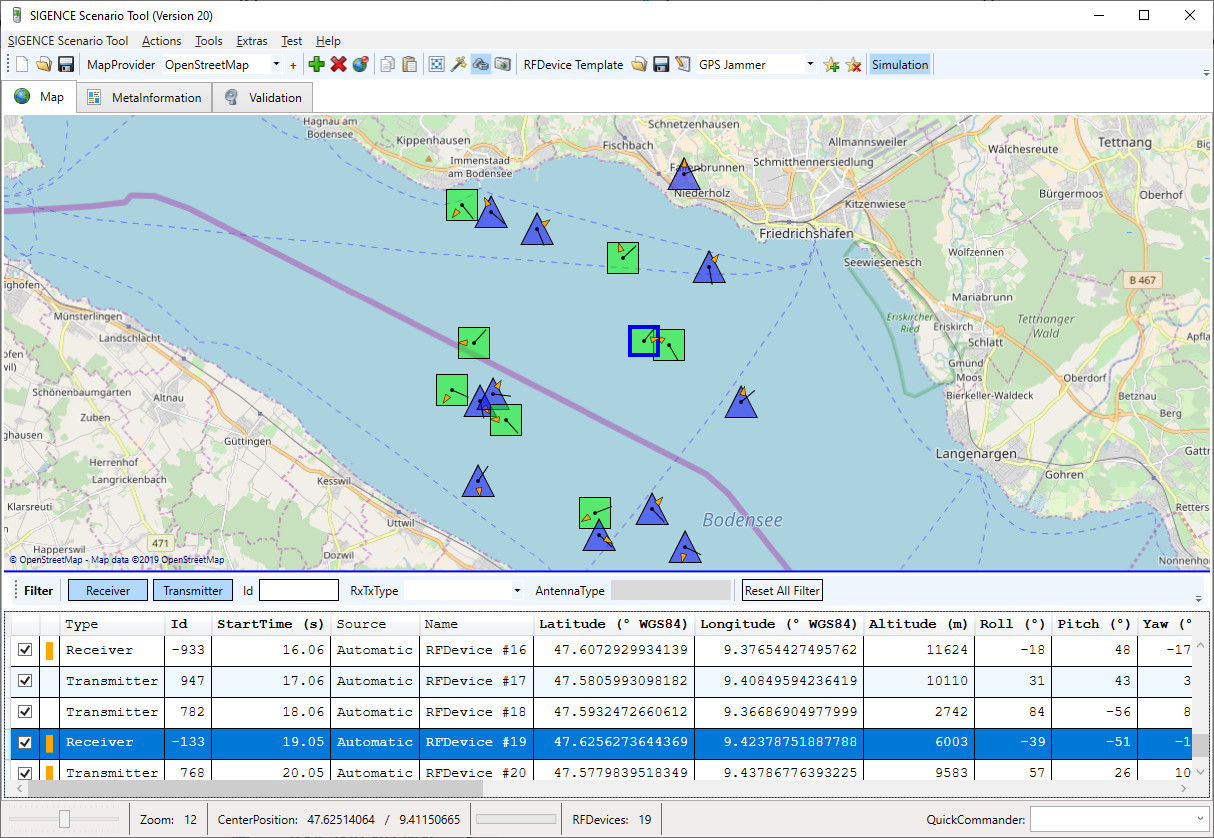Image resolution: width=1214 pixels, height=838 pixels.
Task: Select the blue-outlined green receiver square on the map
Action: click(x=643, y=341)
